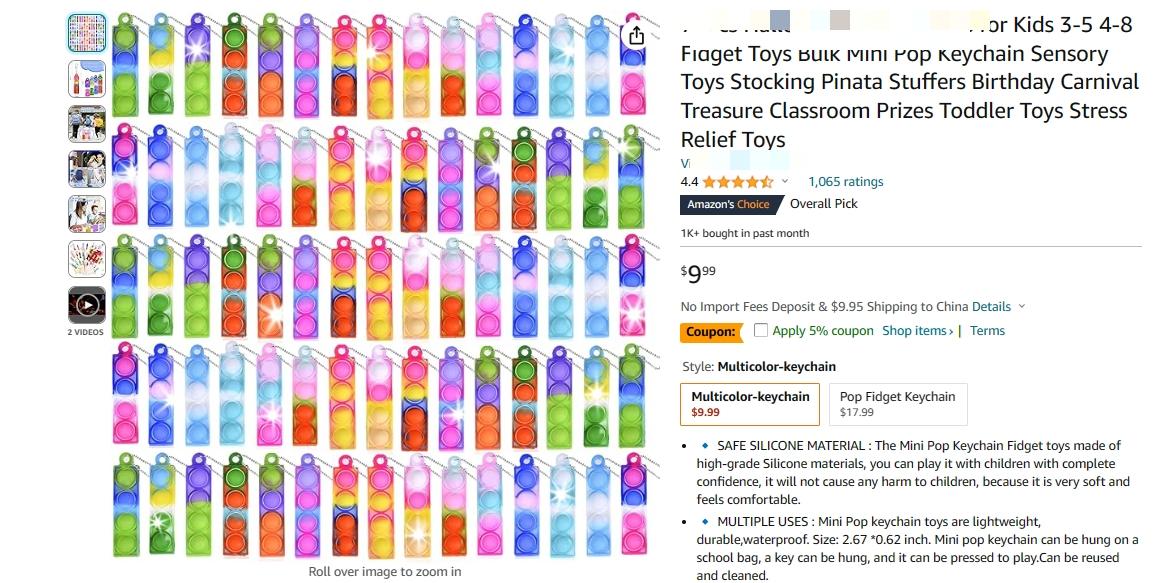Open the second product thumbnail image
This screenshot has width=1159, height=583.
point(86,78)
